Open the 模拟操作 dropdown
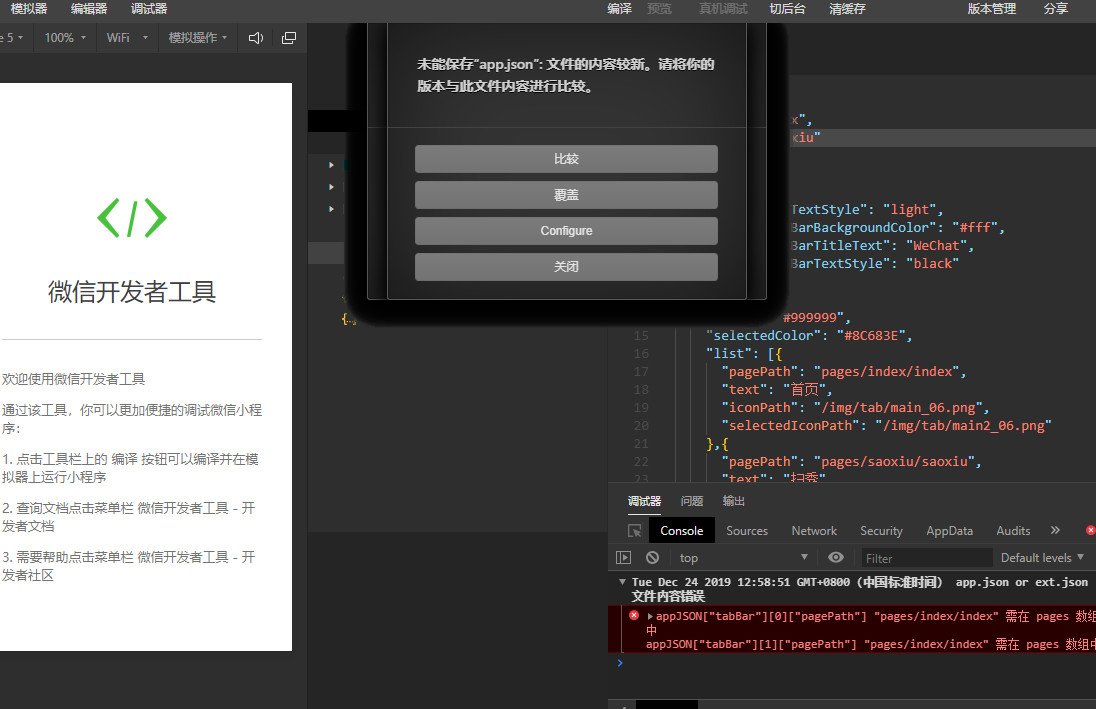 point(198,38)
